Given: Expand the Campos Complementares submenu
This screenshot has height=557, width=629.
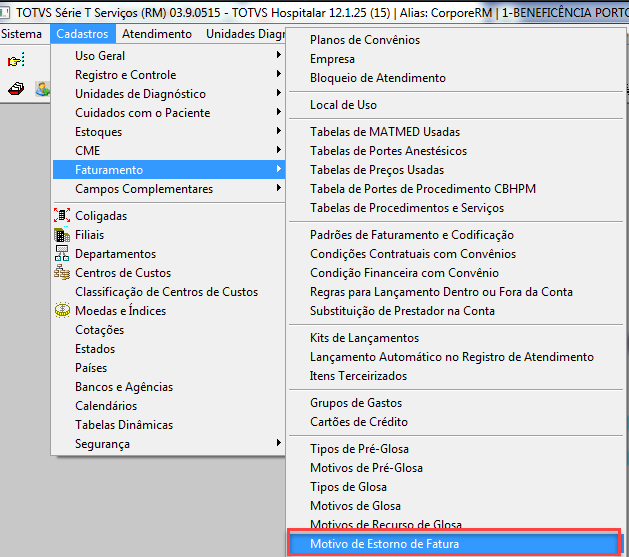Looking at the screenshot, I should (x=168, y=189).
